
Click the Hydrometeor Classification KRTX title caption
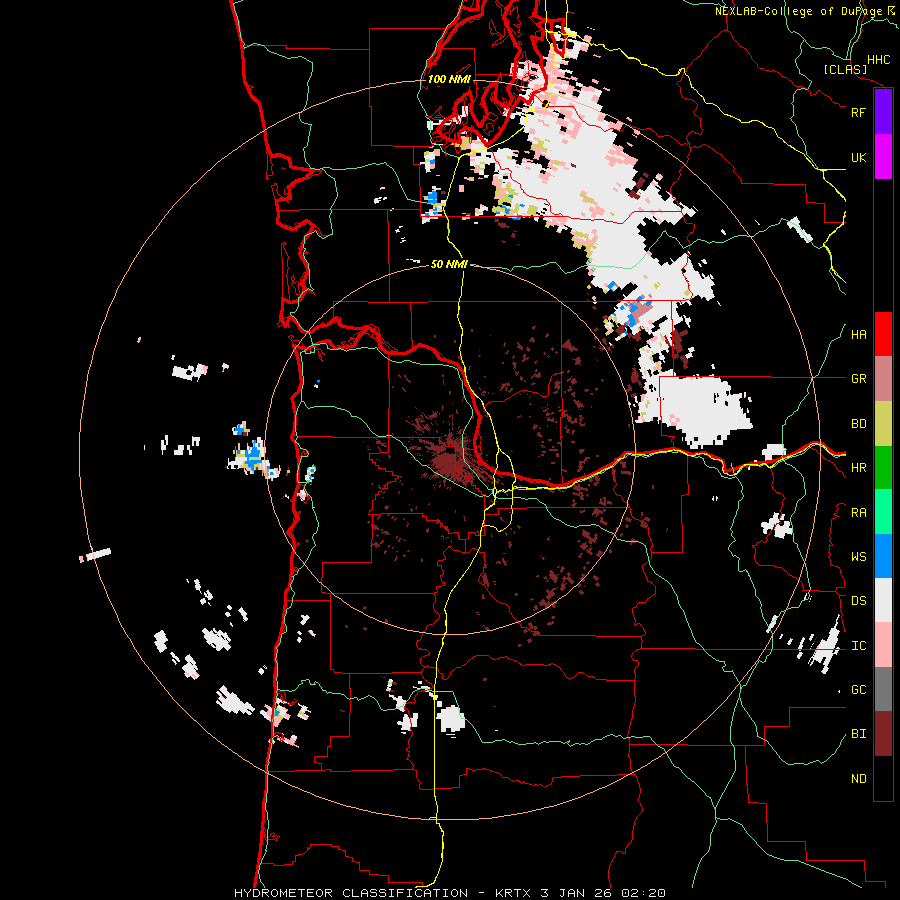pyautogui.click(x=450, y=893)
